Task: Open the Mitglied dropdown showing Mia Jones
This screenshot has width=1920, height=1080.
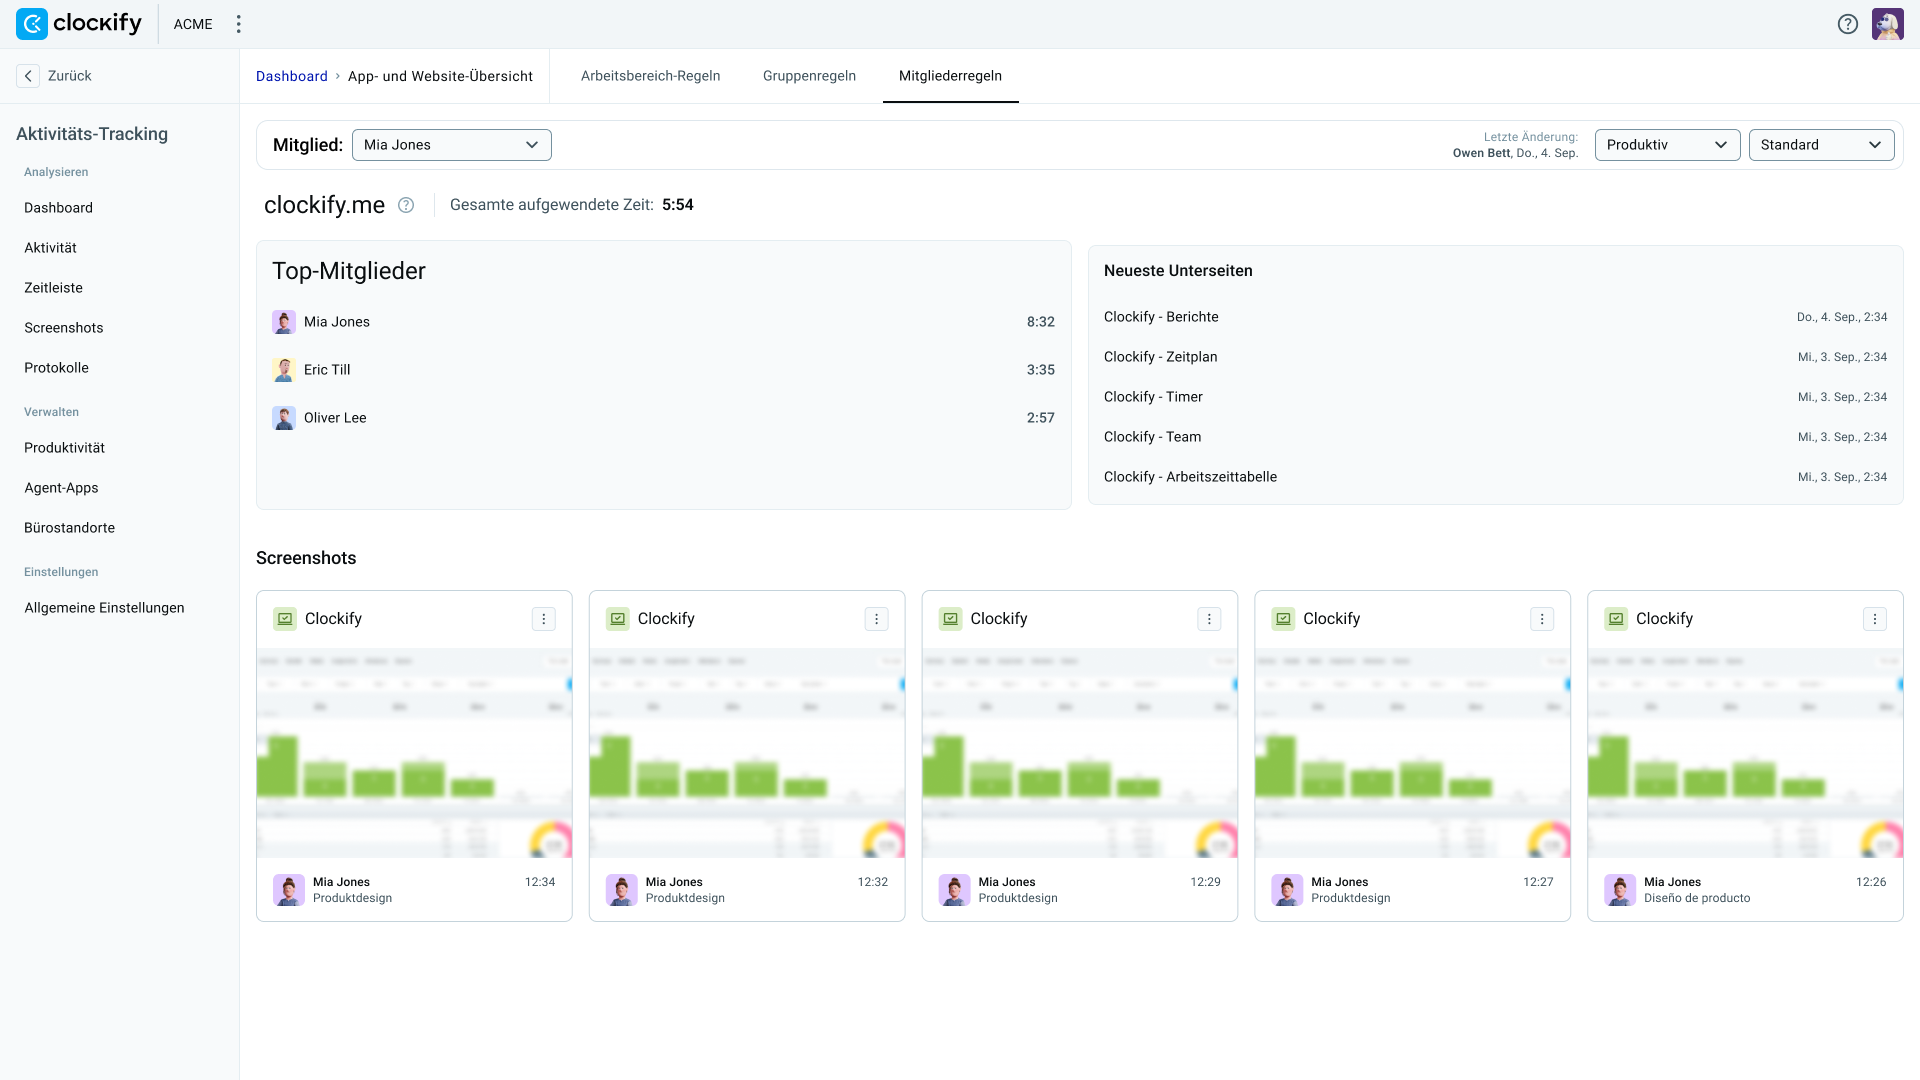Action: (452, 145)
